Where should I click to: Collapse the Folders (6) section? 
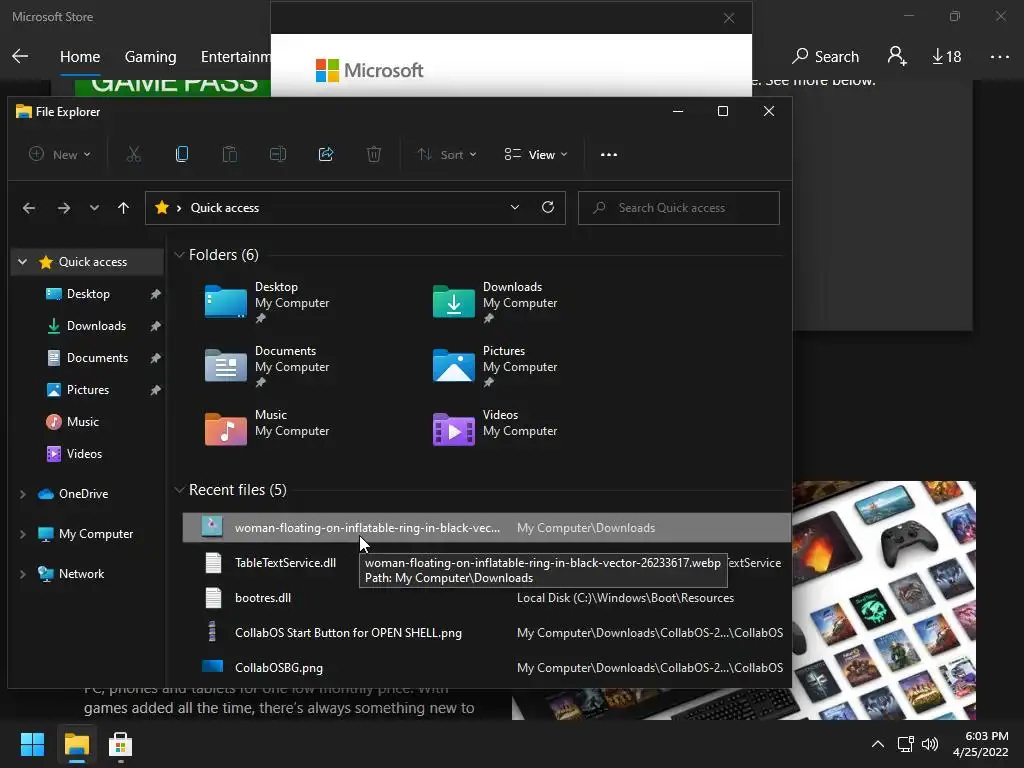click(x=179, y=255)
